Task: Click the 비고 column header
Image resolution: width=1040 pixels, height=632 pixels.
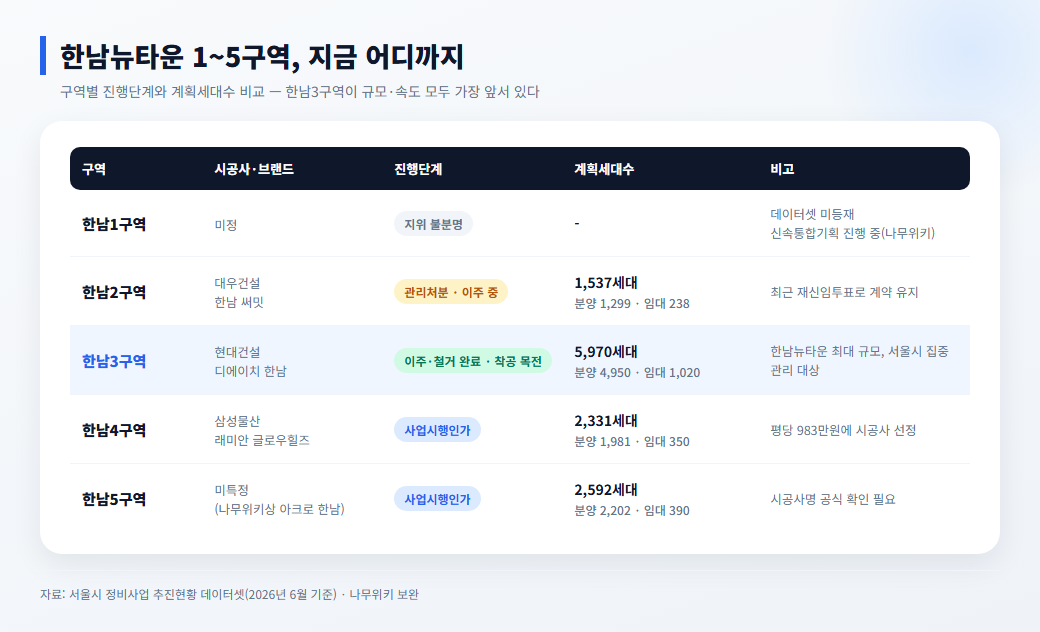Action: [782, 169]
